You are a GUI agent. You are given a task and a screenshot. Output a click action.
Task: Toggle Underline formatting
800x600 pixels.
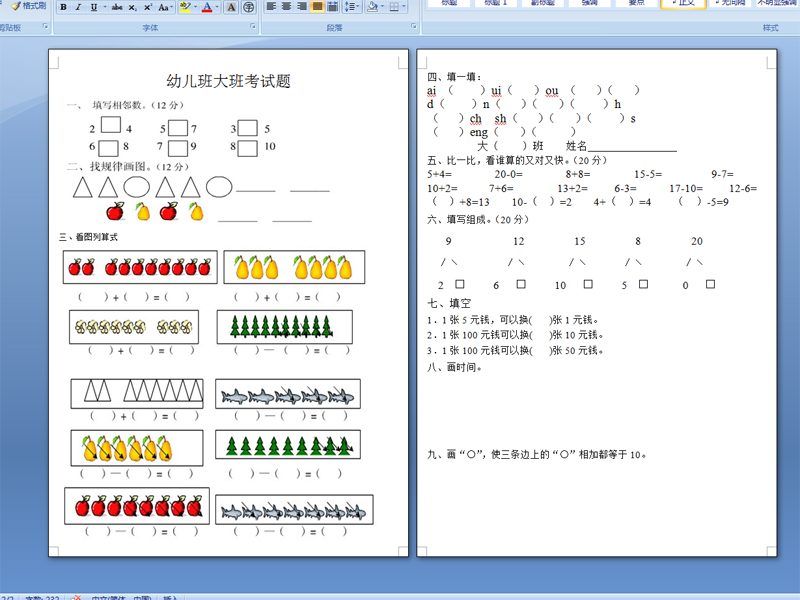click(x=93, y=7)
